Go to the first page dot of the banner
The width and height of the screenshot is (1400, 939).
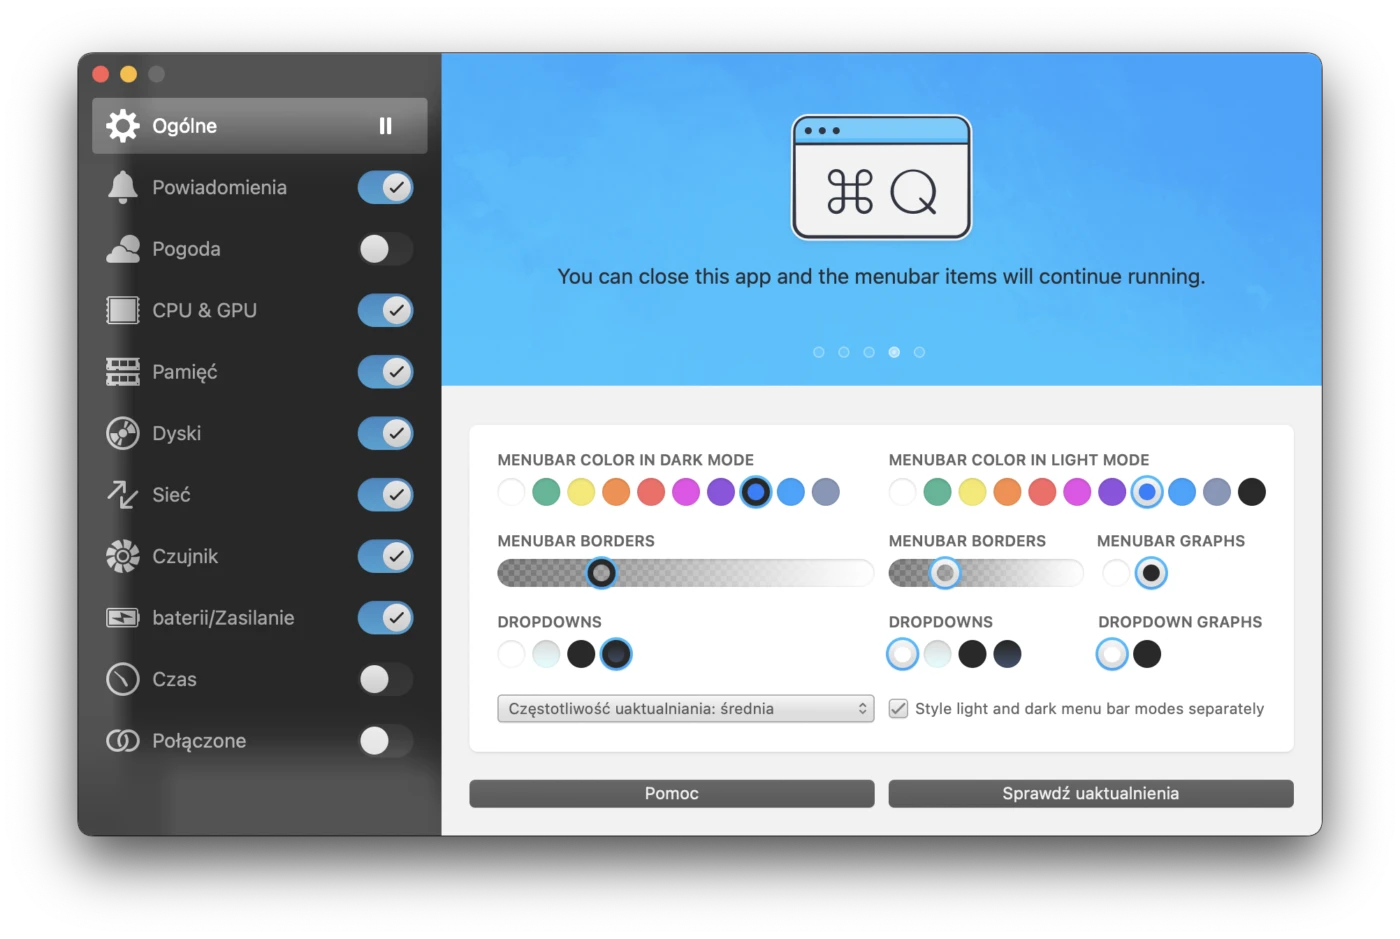[x=819, y=352]
